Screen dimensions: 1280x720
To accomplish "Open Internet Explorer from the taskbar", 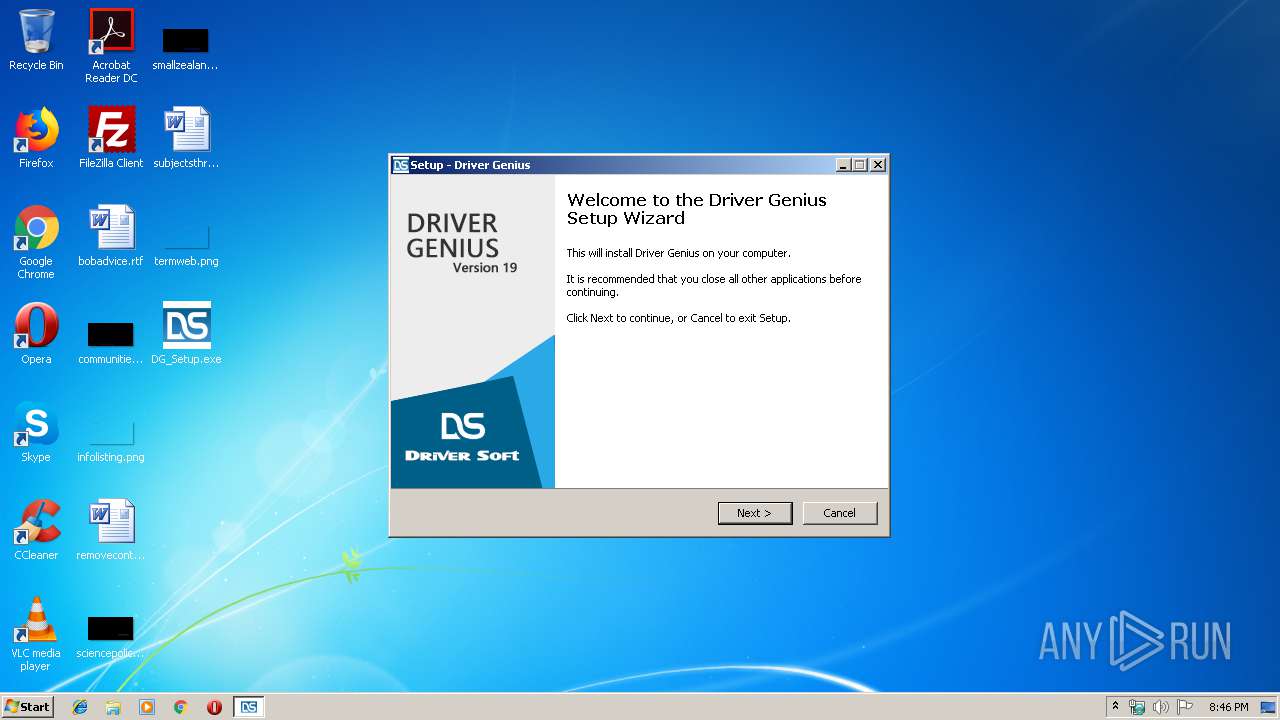I will point(80,707).
